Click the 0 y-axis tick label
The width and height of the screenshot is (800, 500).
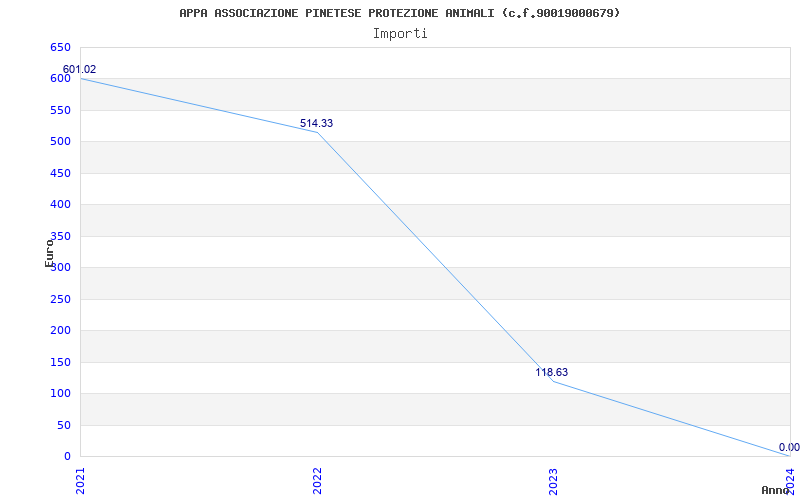tap(67, 457)
